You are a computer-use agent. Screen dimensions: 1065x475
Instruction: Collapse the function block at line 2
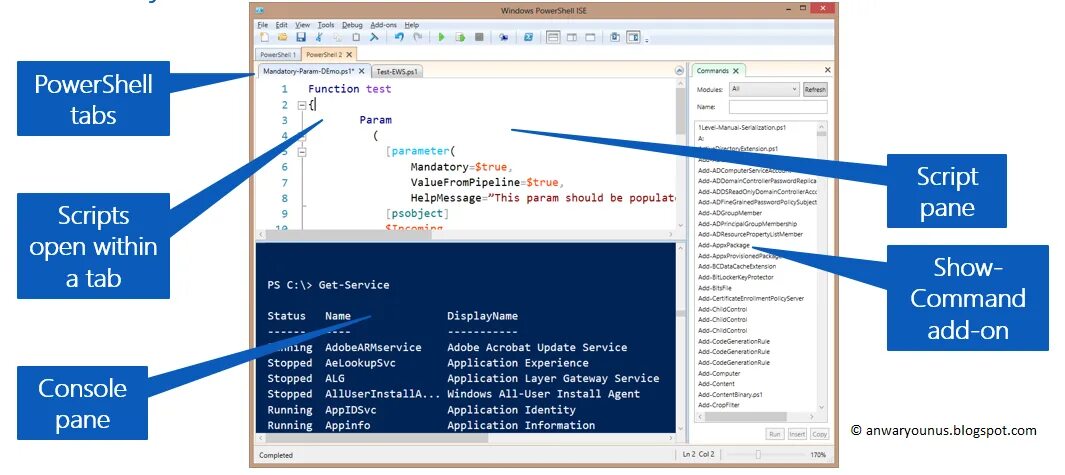[x=302, y=105]
